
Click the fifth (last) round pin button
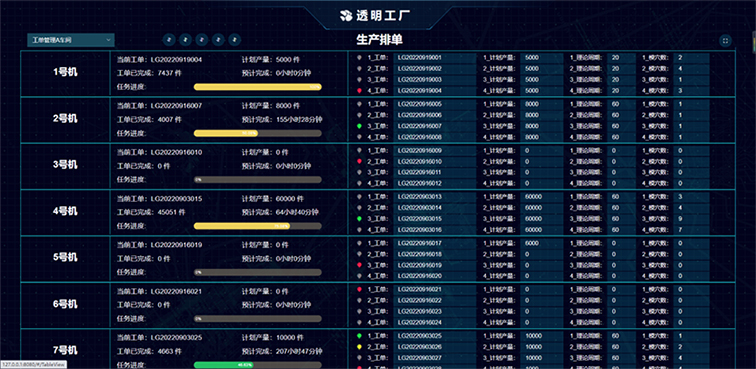point(234,40)
